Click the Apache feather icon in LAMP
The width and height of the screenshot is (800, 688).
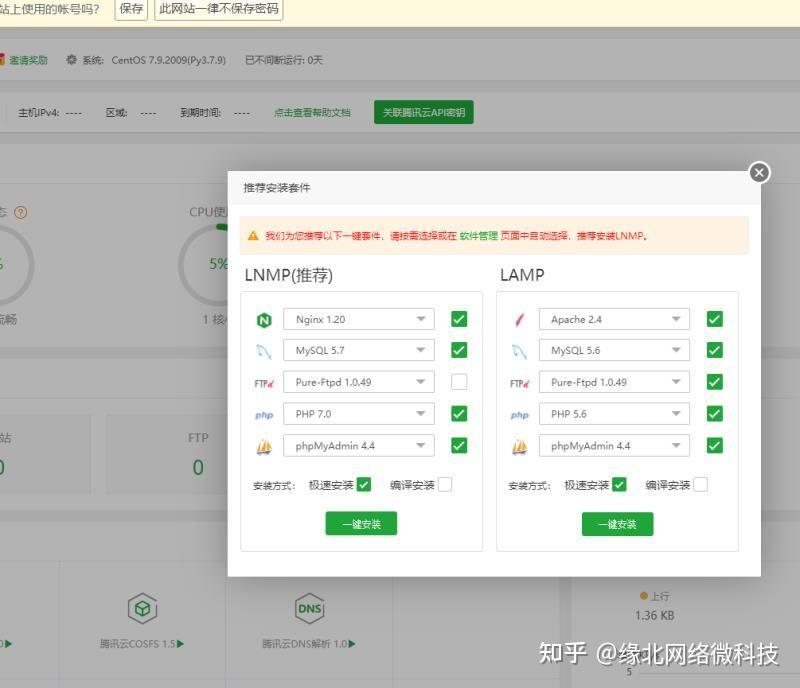[x=519, y=320]
